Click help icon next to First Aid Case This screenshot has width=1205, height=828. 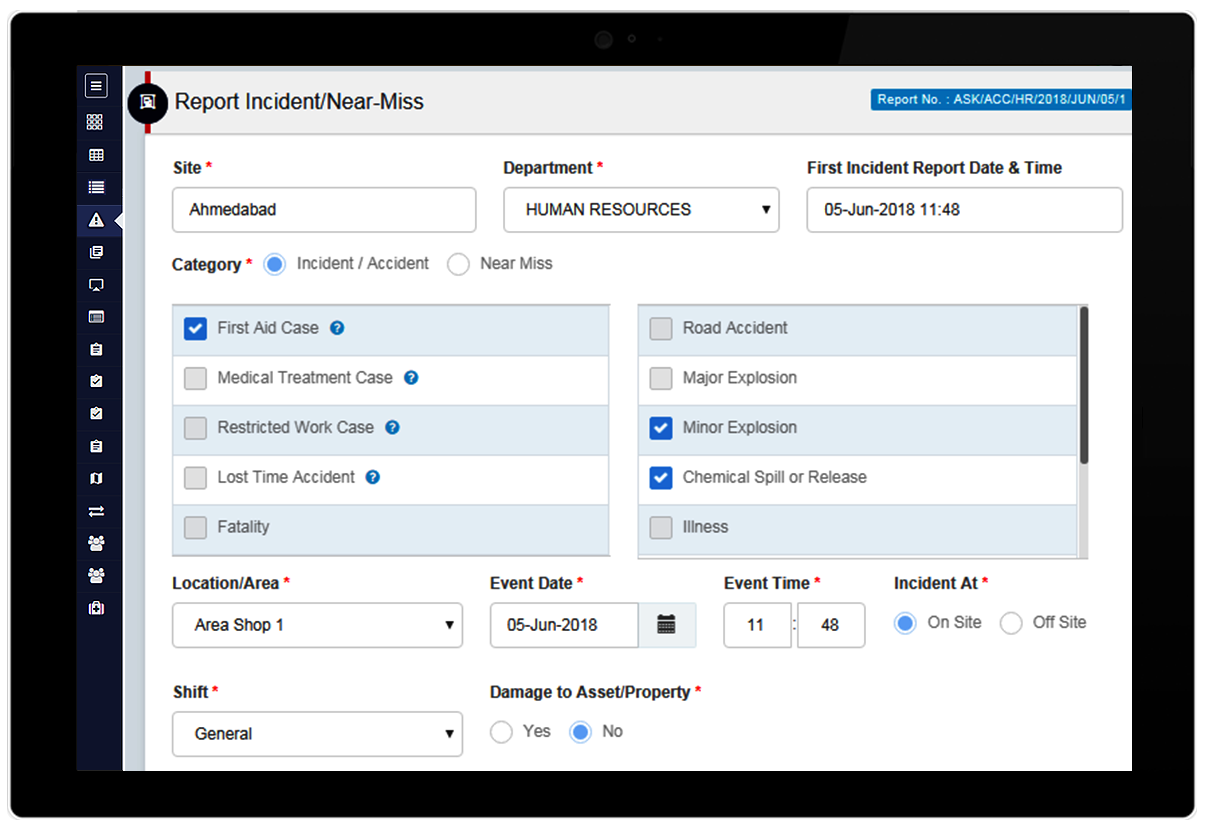click(337, 328)
